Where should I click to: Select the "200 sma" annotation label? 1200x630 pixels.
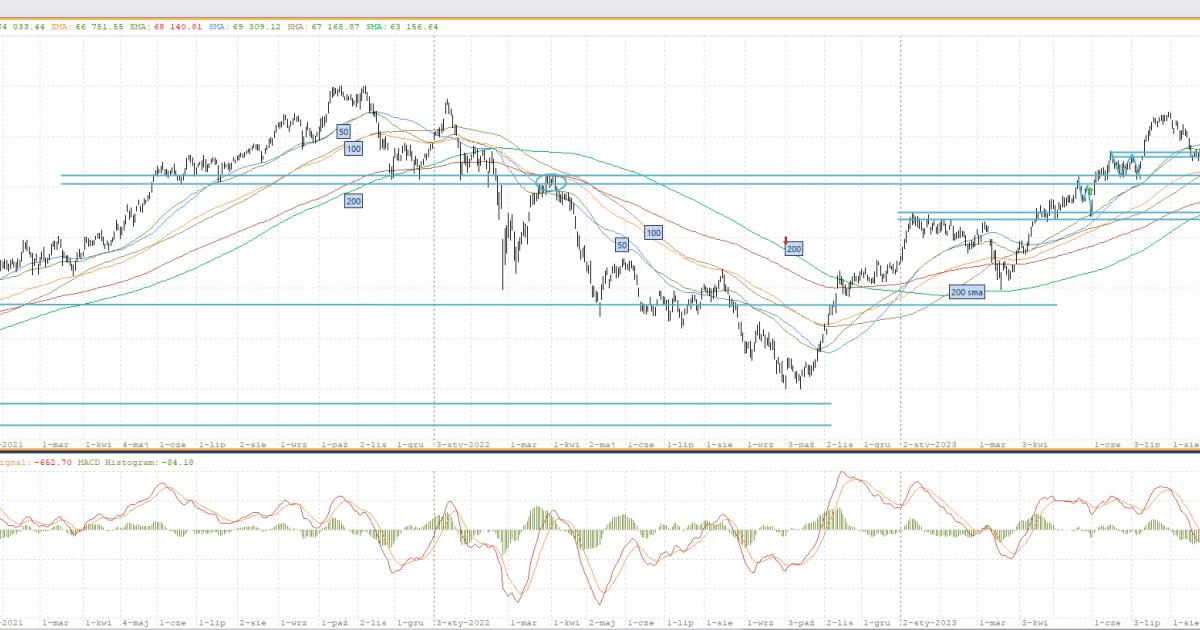(967, 293)
